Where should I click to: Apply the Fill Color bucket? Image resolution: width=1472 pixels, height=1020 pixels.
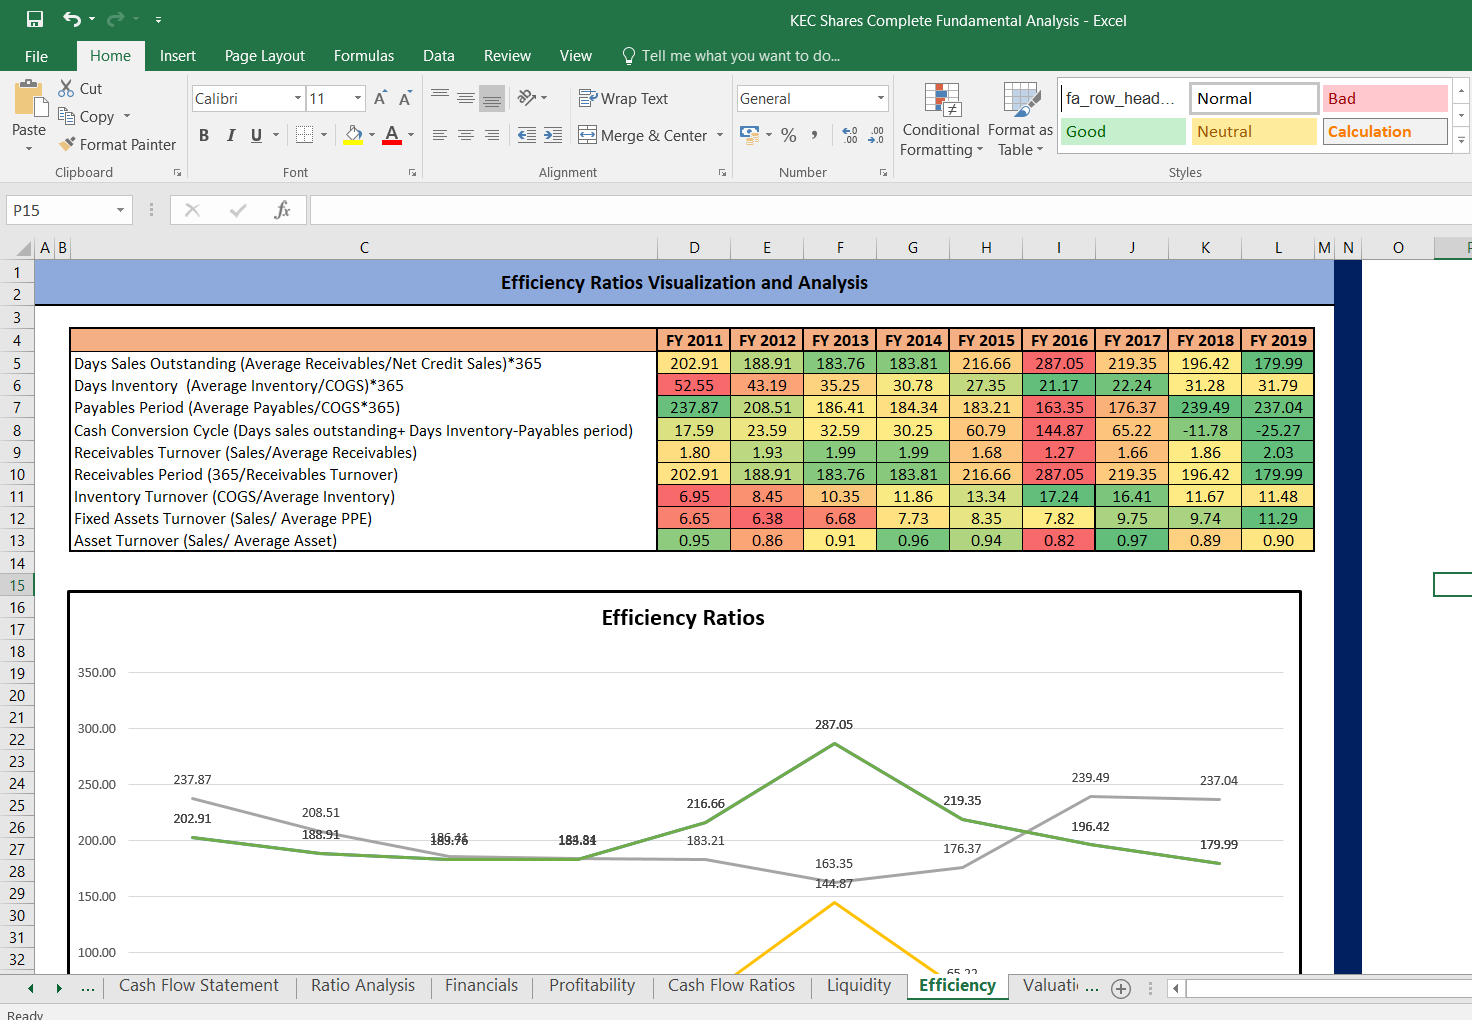tap(353, 135)
